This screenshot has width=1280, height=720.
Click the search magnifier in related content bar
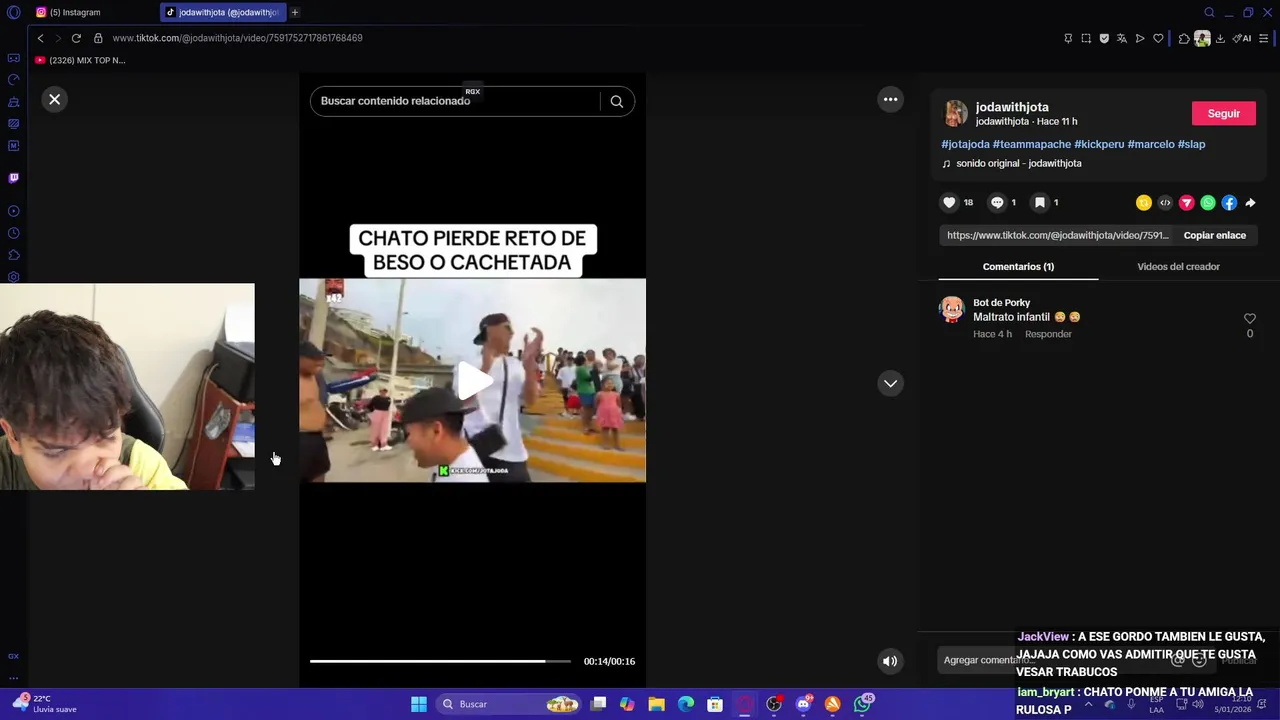(617, 101)
